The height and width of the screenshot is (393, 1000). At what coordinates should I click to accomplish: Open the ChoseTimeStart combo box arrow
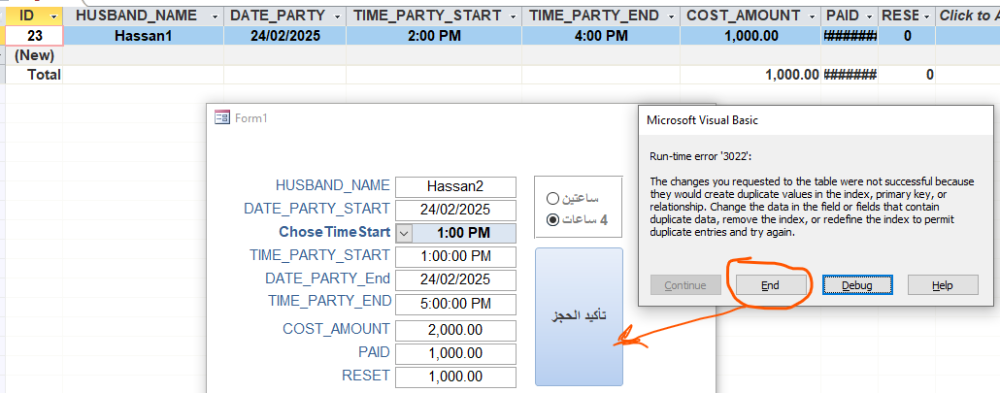[x=404, y=233]
